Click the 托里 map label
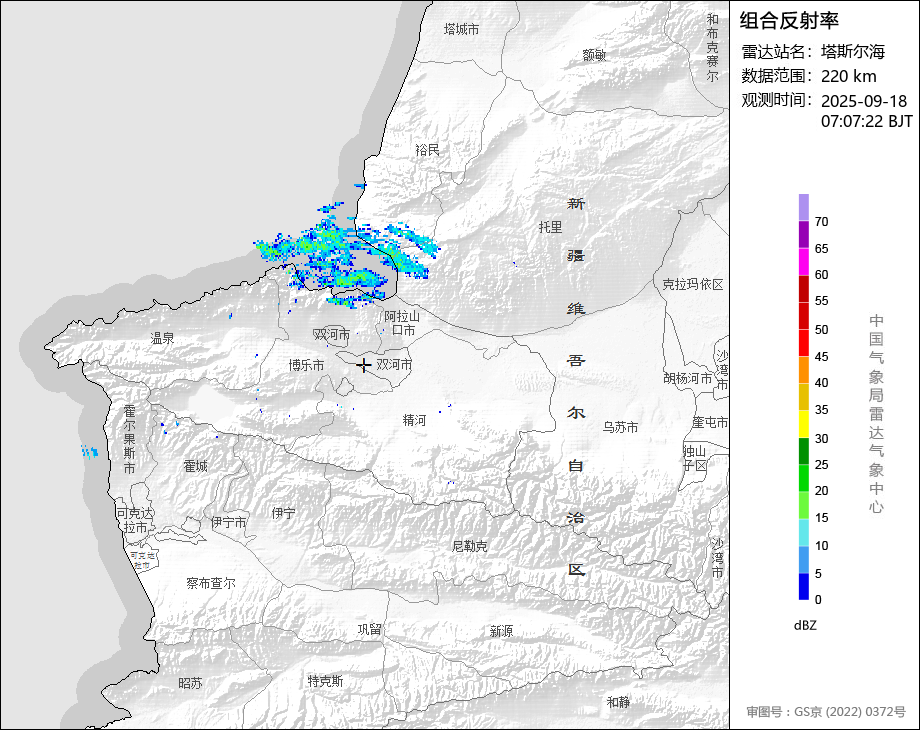 (550, 227)
